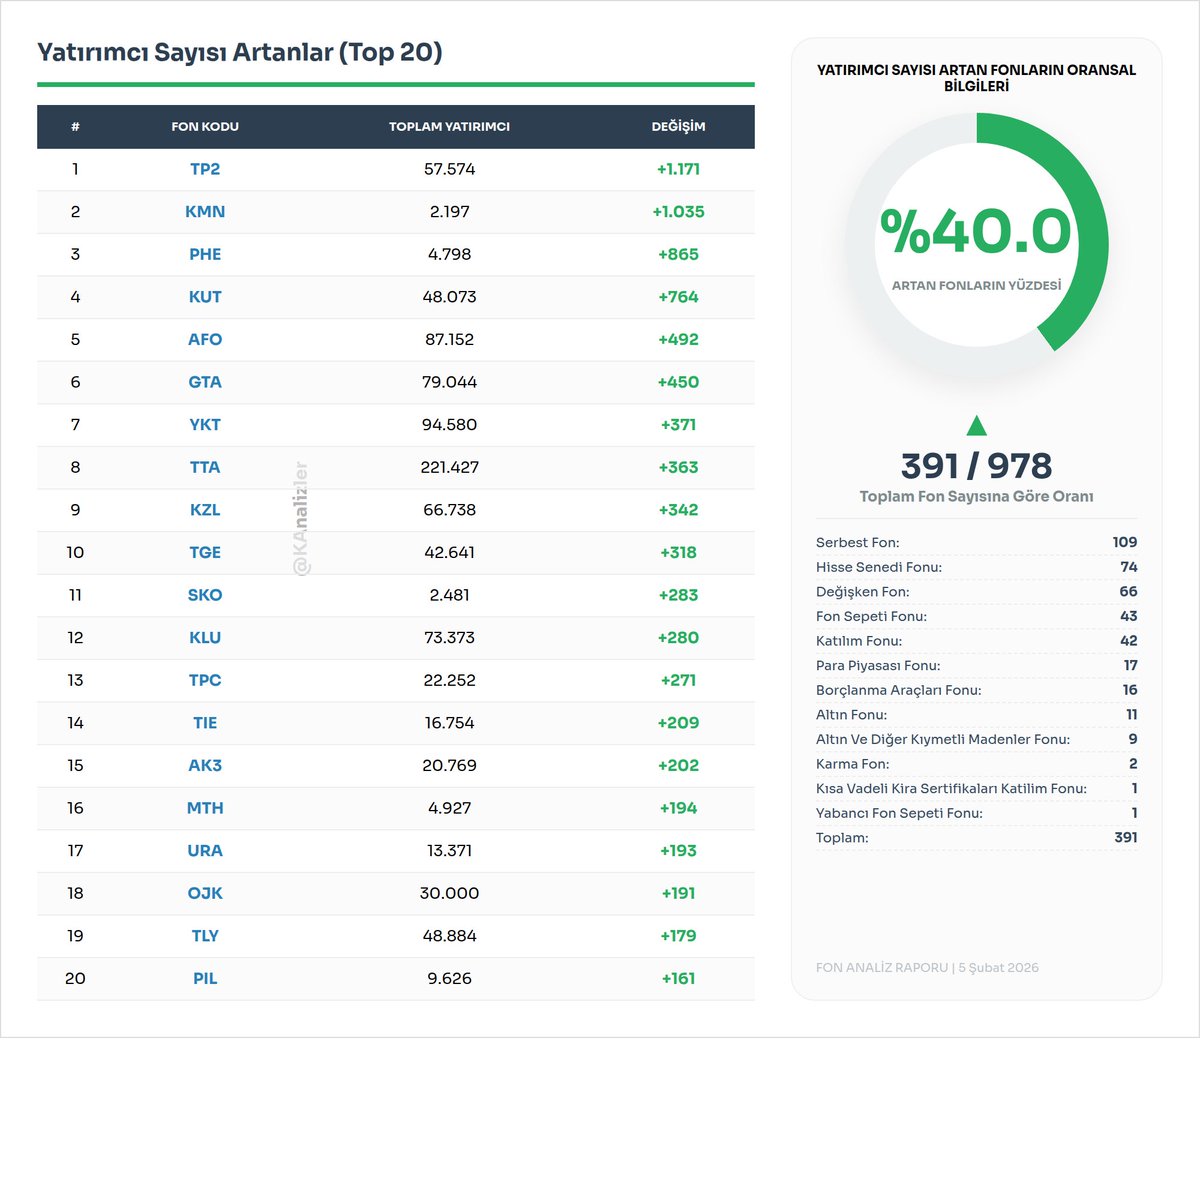Click the TLY fund code

pyautogui.click(x=205, y=936)
